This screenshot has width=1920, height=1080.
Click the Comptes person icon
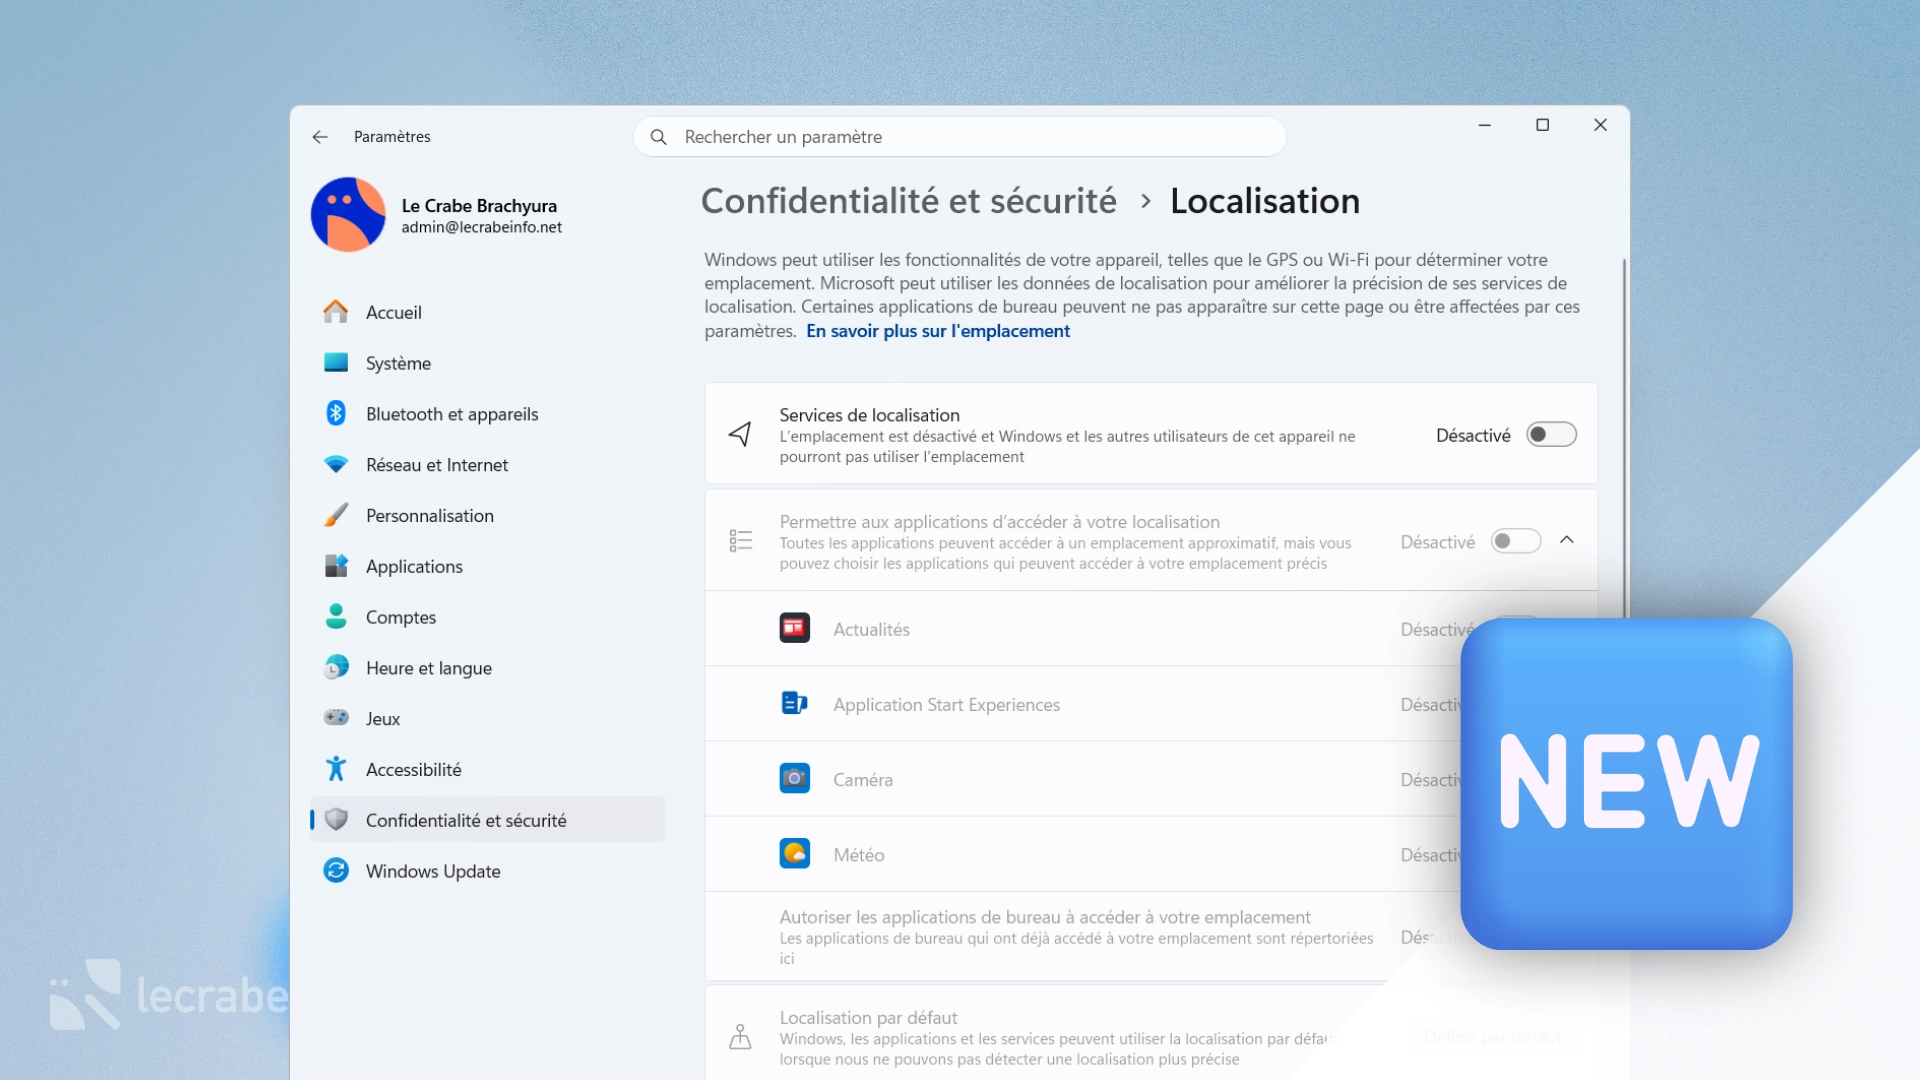click(336, 617)
